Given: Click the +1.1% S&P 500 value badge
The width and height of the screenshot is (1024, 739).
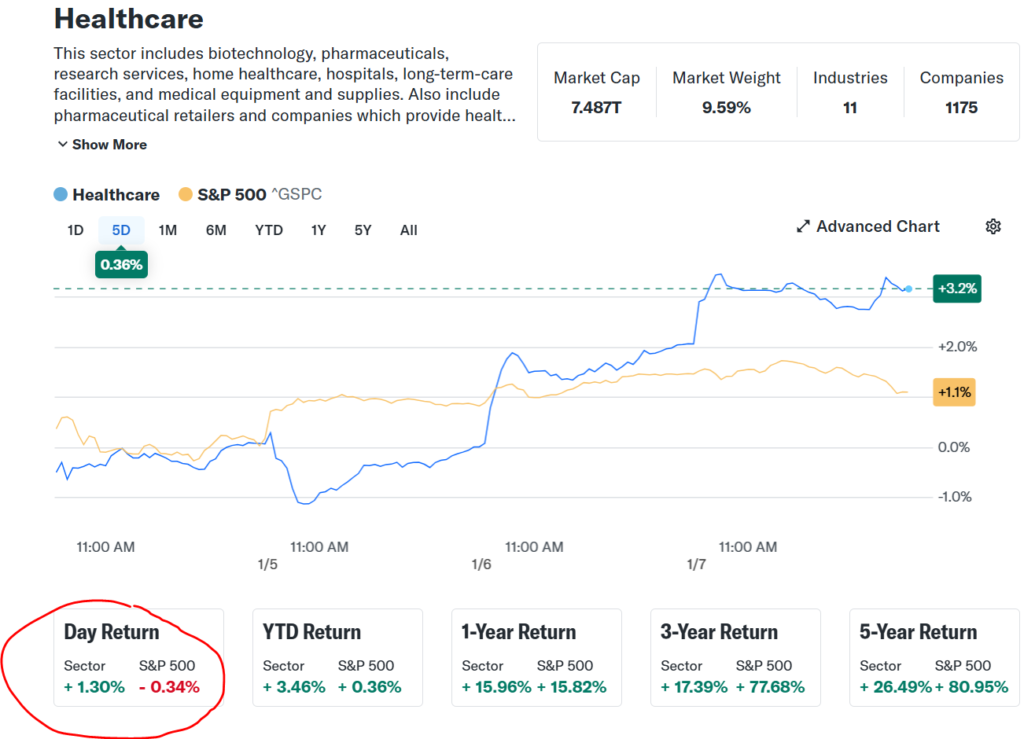Looking at the screenshot, I should (x=953, y=392).
